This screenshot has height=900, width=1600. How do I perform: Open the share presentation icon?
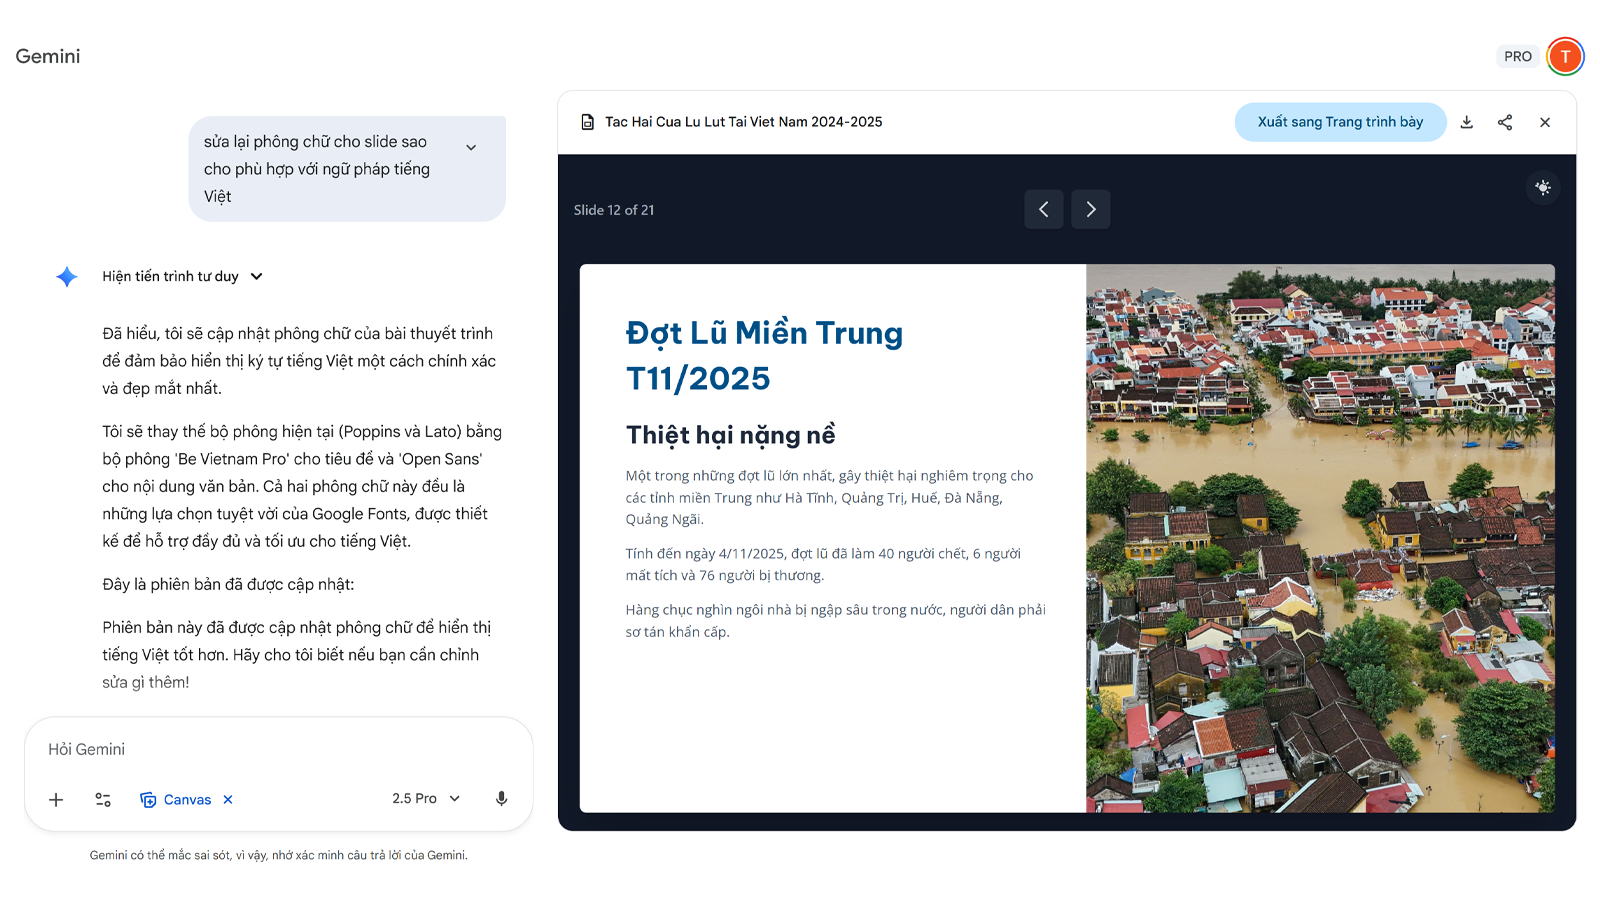1505,122
